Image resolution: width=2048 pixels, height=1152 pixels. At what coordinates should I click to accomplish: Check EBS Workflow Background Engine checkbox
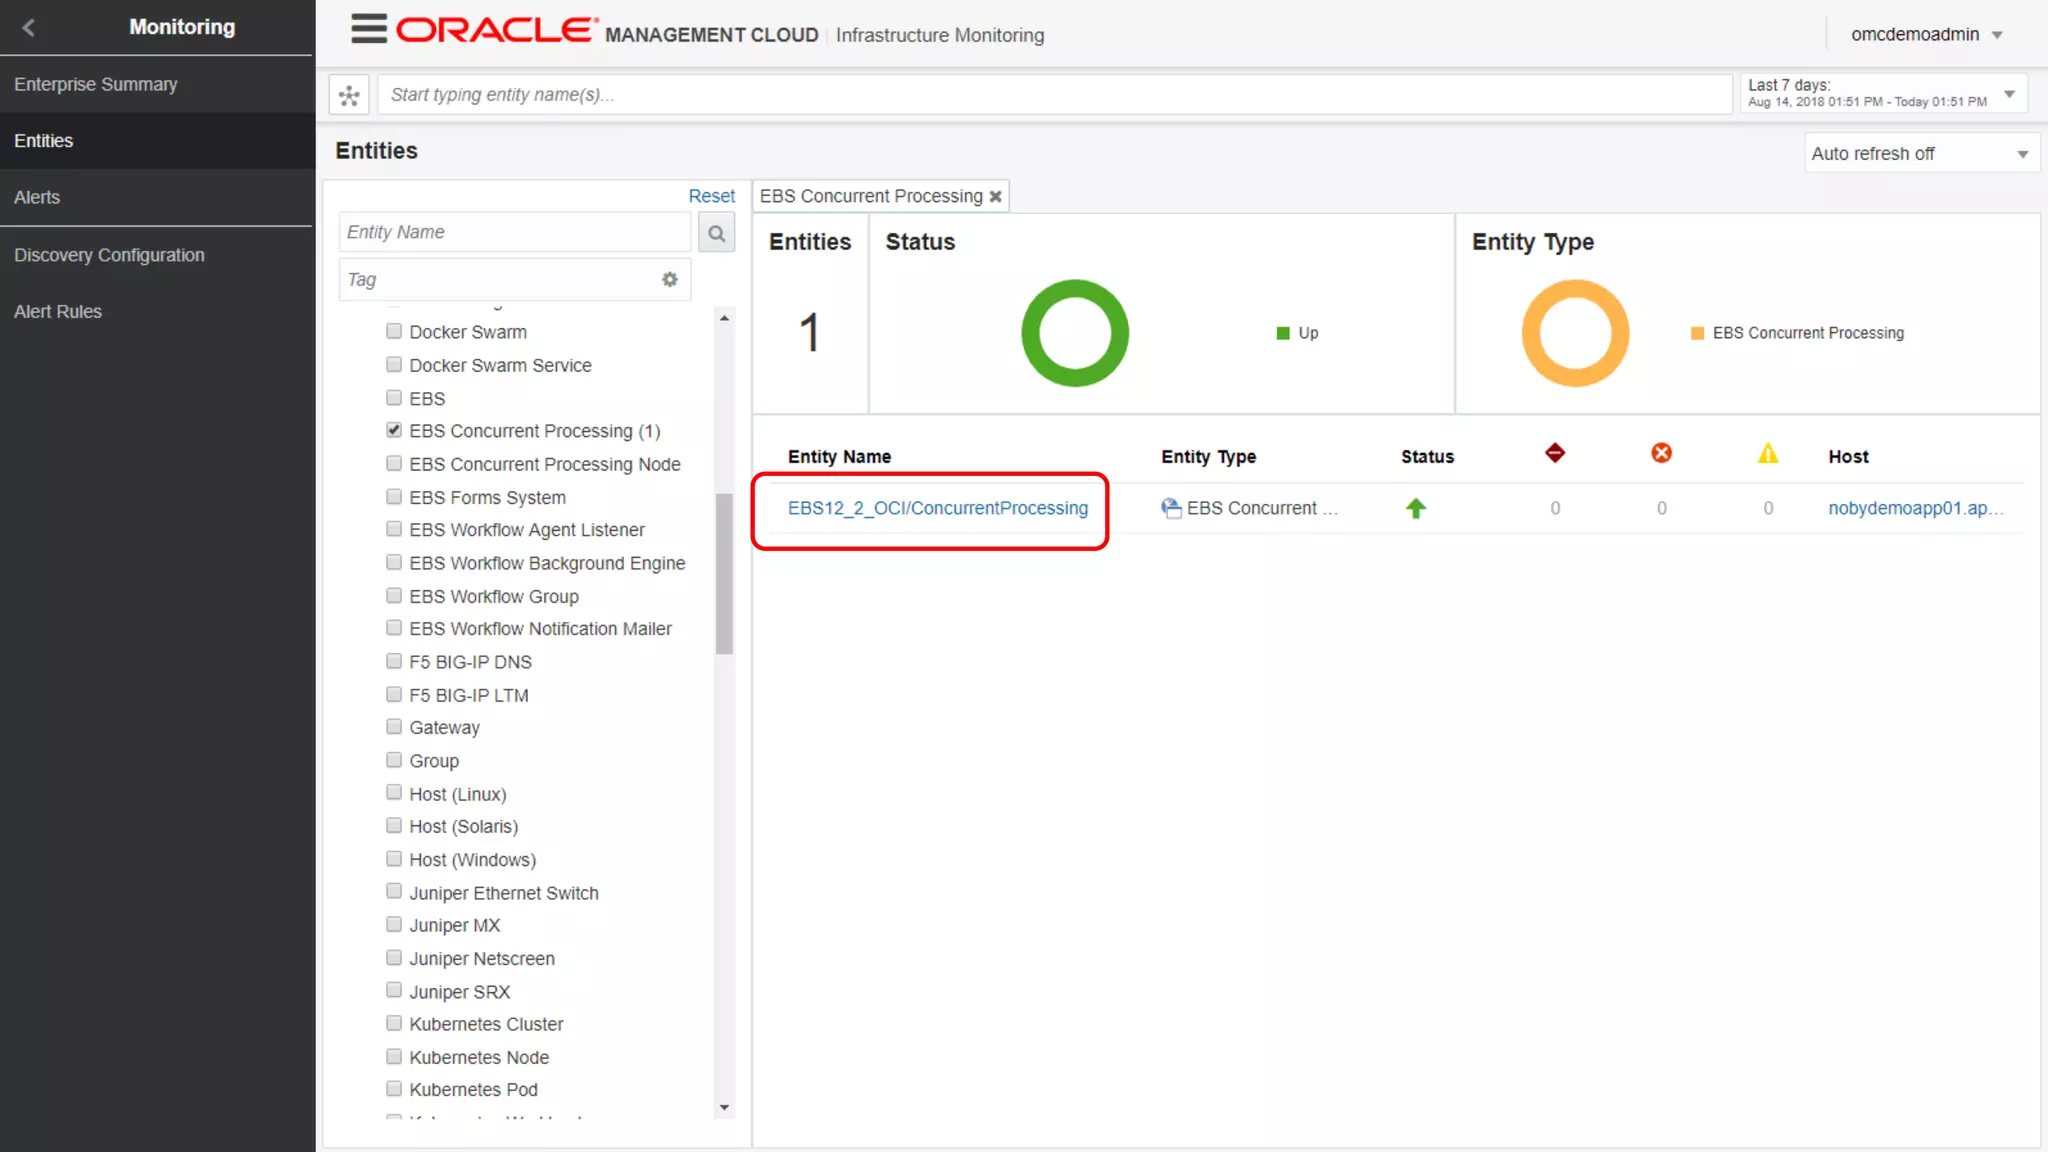coord(394,562)
